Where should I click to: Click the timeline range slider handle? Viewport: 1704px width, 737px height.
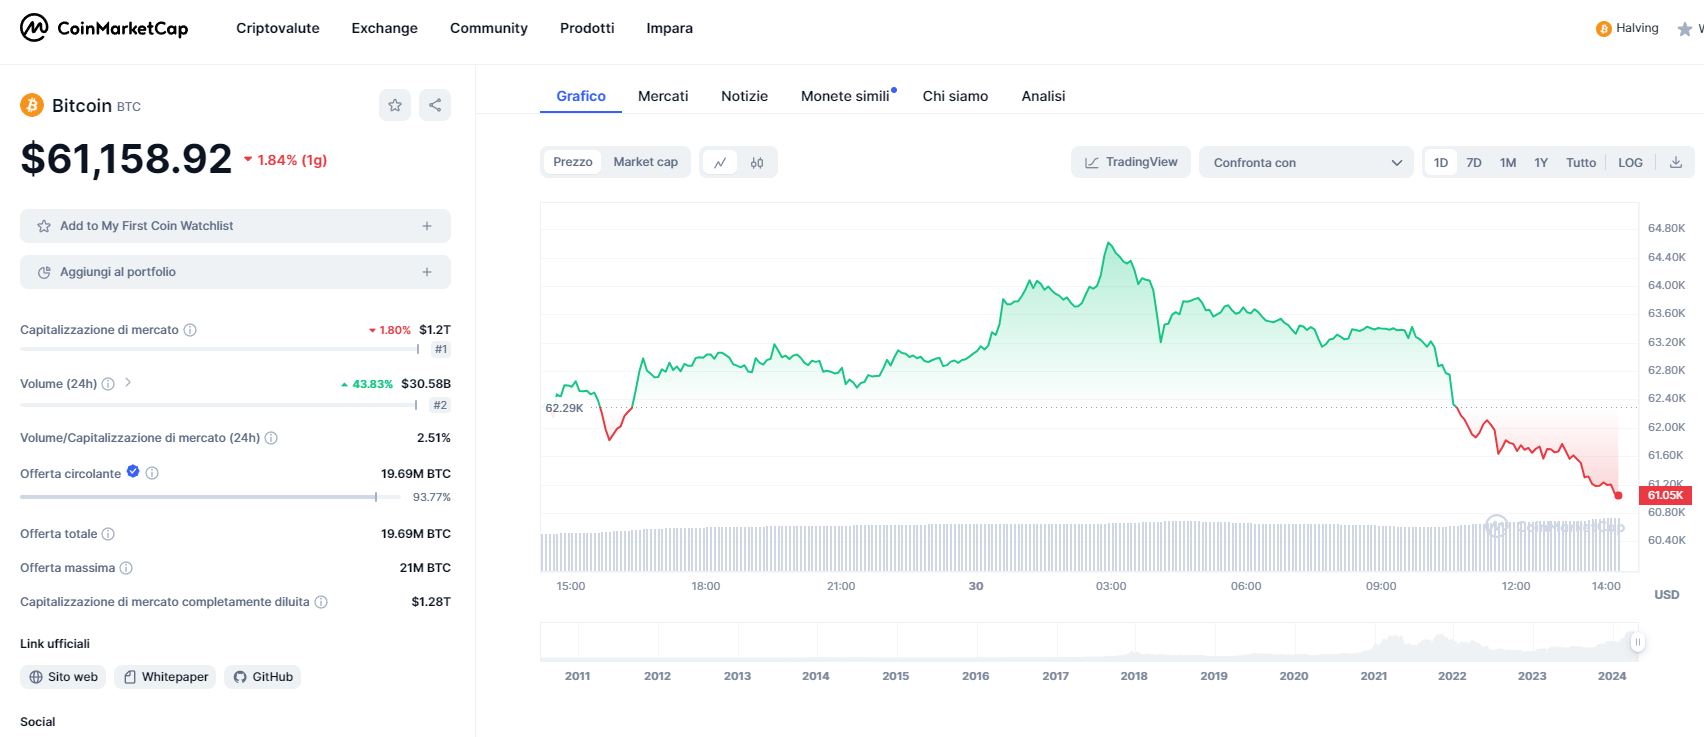(1637, 642)
